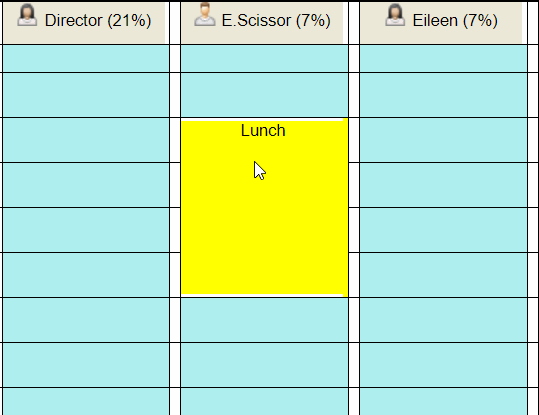Image resolution: width=539 pixels, height=415 pixels.
Task: Pick the E.Scissor slot directly below Lunch
Action: (264, 320)
